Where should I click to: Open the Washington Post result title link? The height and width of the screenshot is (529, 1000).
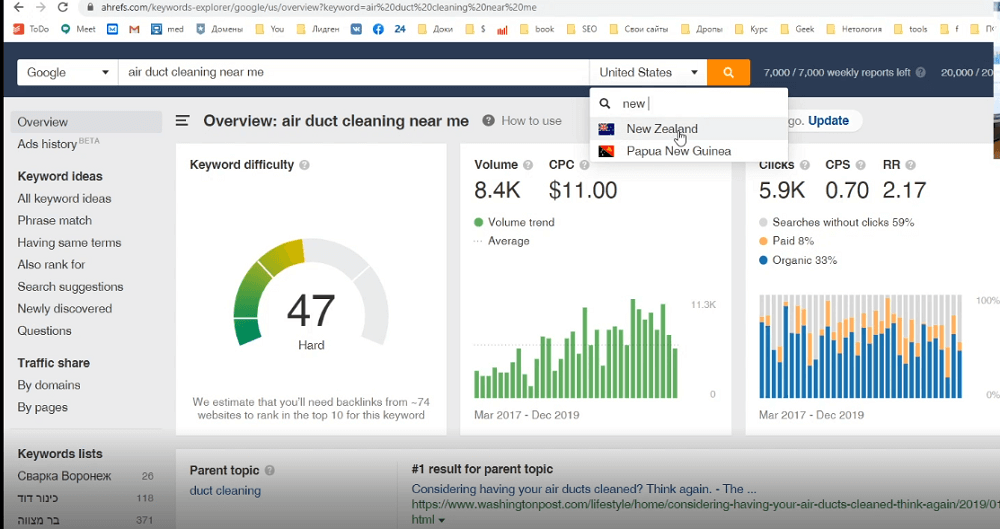[584, 489]
